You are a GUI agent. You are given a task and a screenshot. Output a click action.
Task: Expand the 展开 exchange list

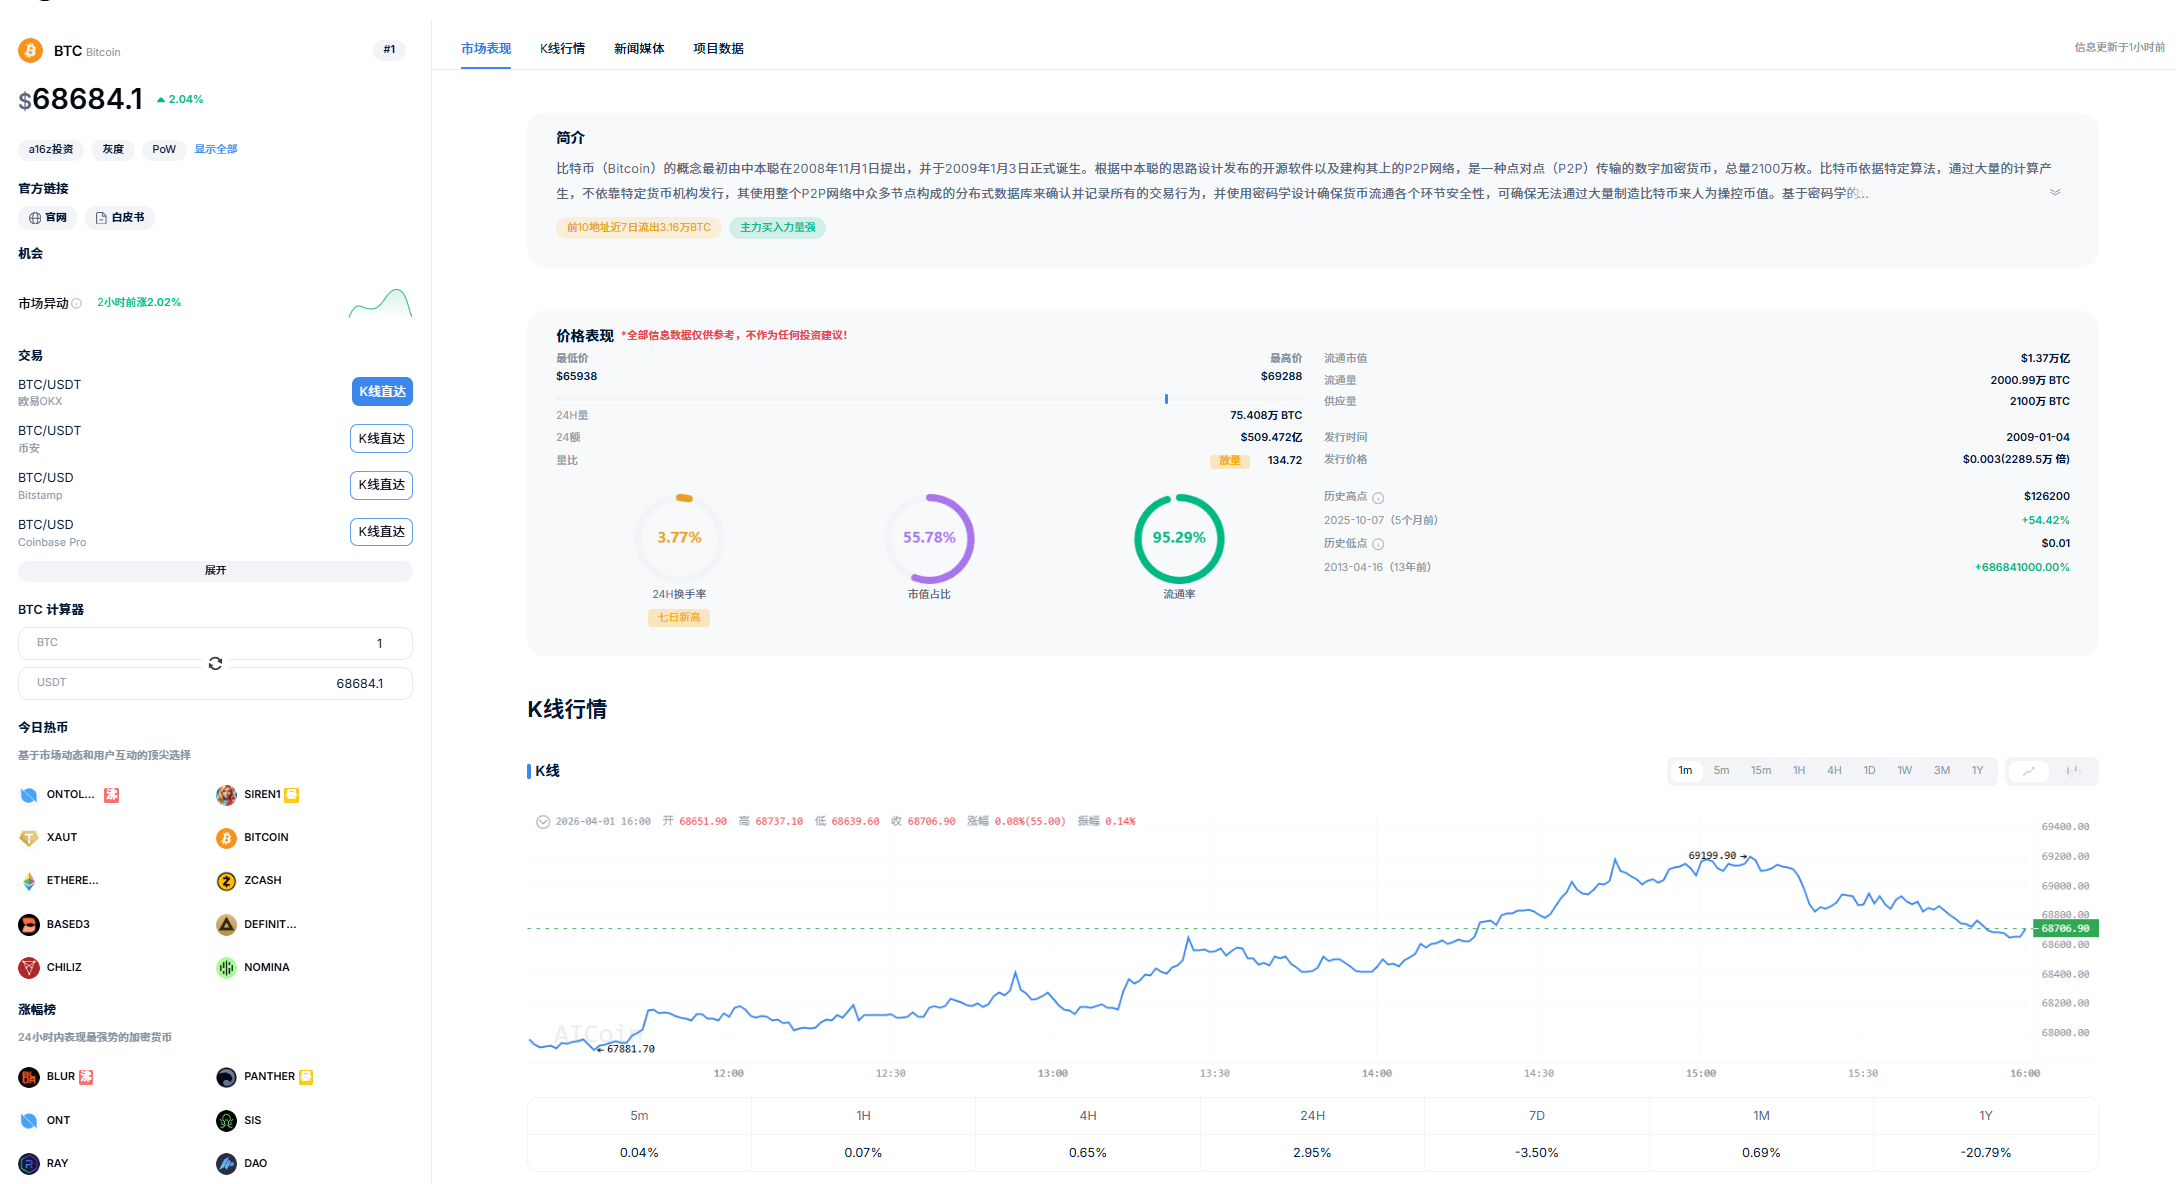click(x=214, y=571)
